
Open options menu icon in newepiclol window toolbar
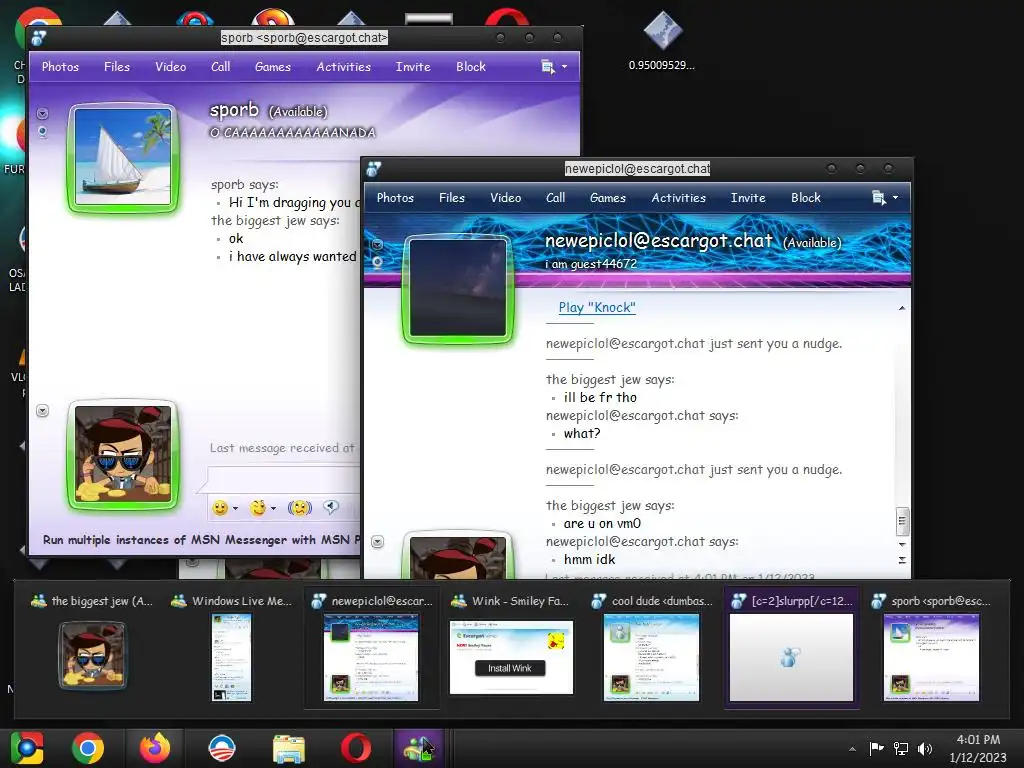pyautogui.click(x=885, y=198)
